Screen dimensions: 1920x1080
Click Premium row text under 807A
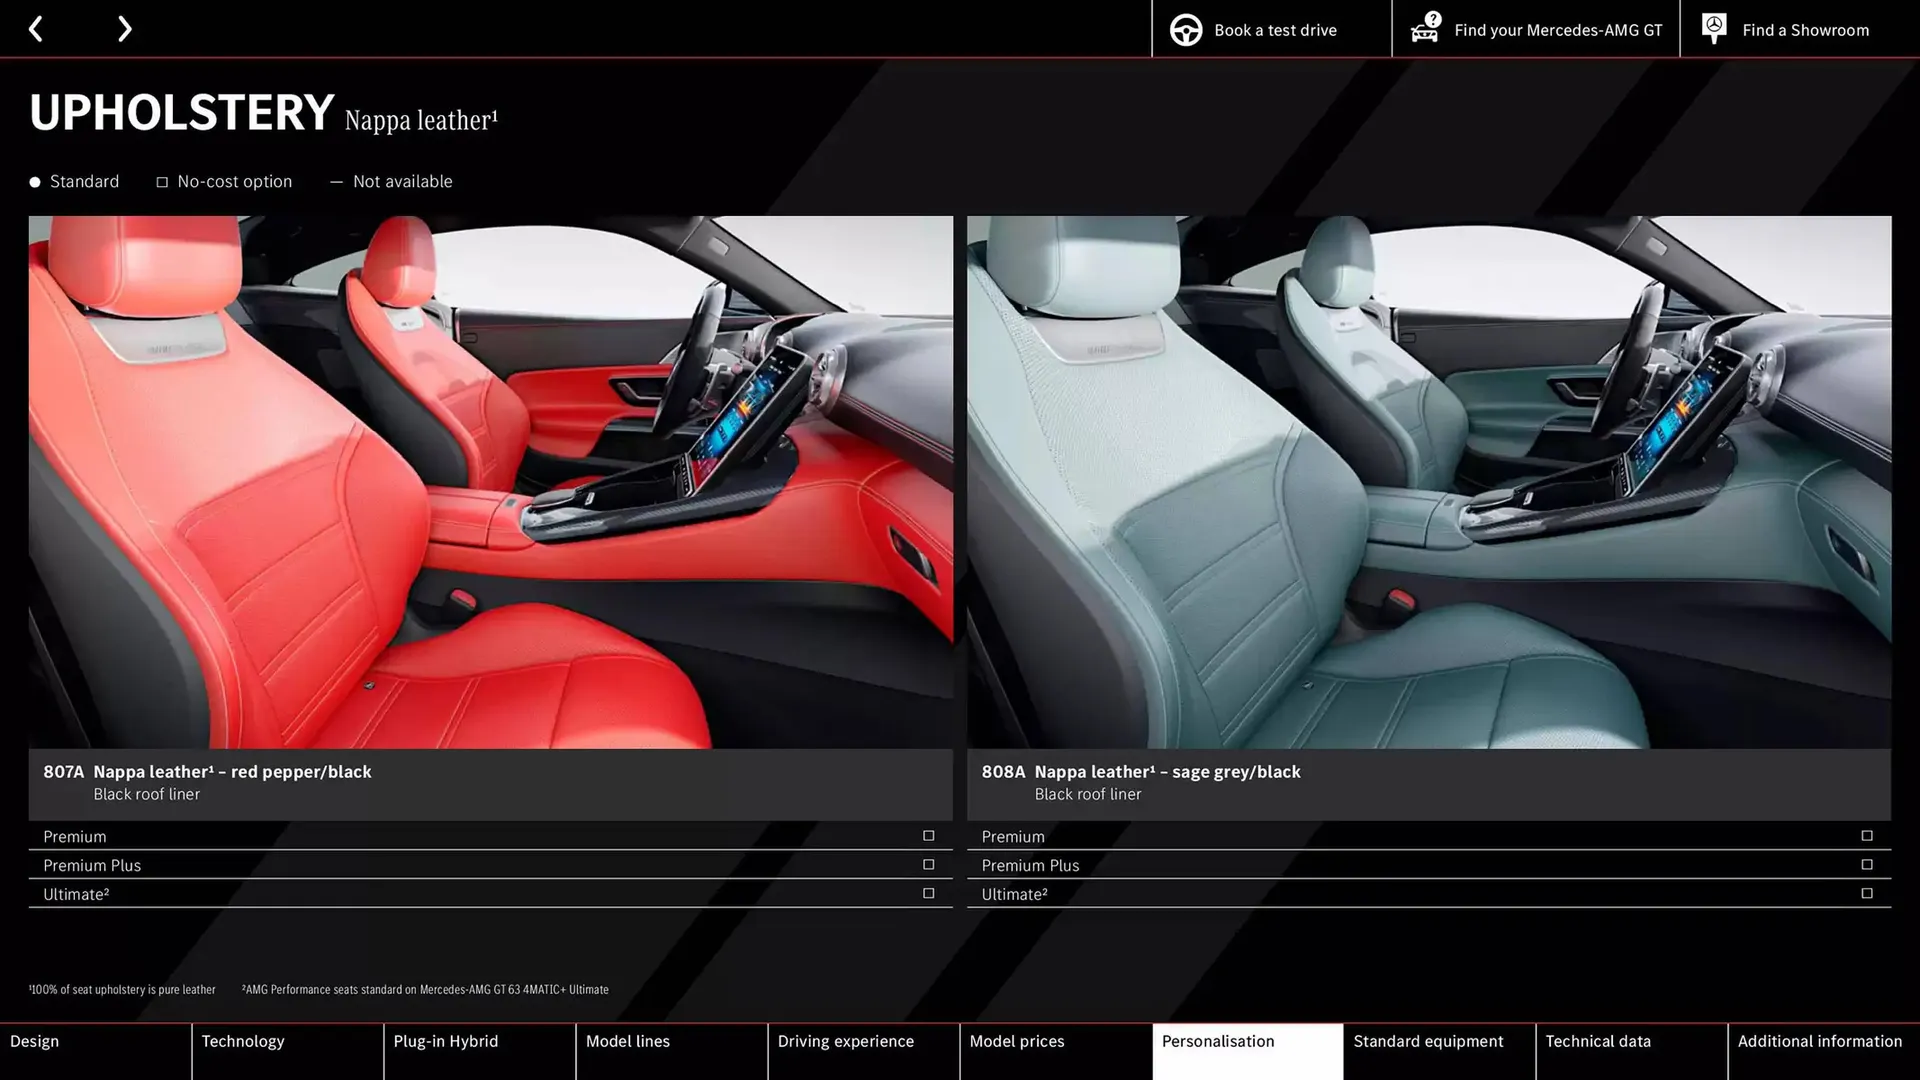pos(74,837)
